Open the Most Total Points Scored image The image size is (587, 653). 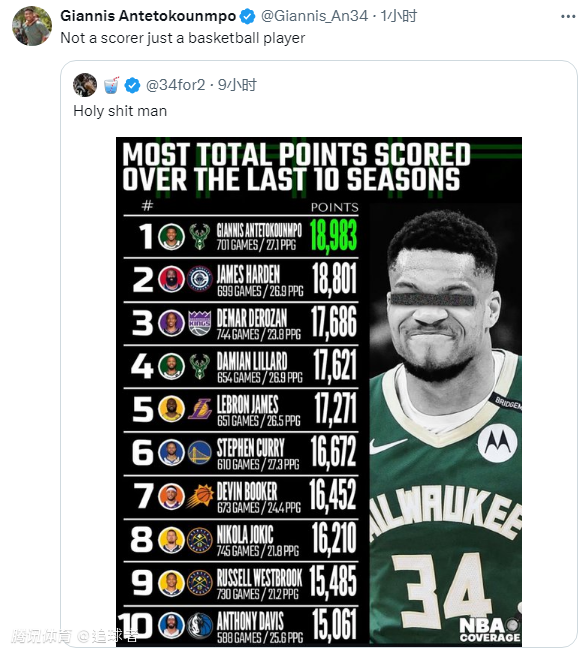tap(318, 391)
